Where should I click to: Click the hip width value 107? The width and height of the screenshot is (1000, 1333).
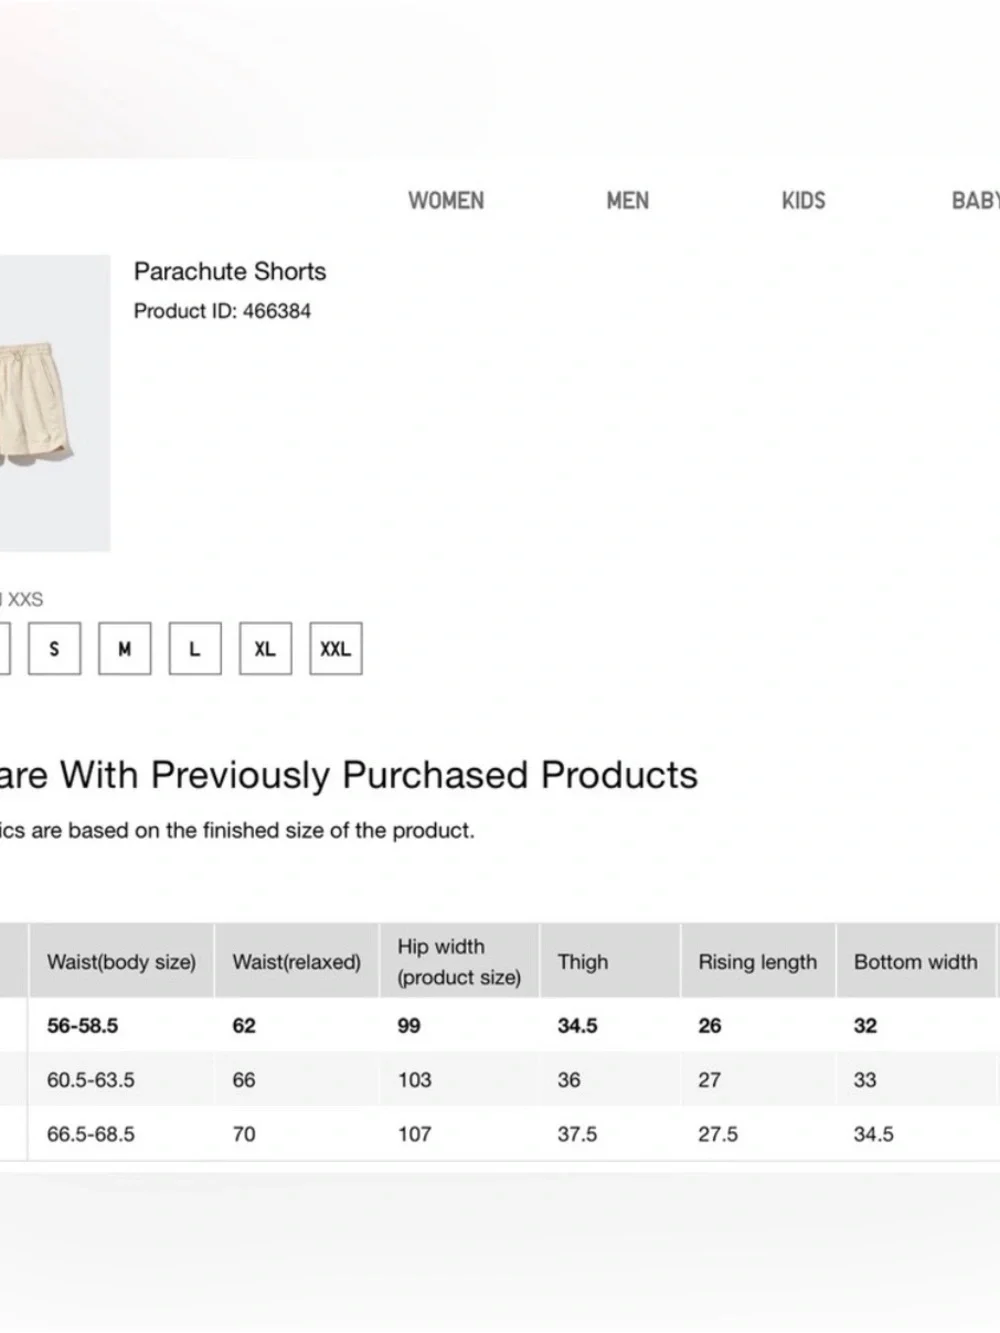click(x=414, y=1134)
